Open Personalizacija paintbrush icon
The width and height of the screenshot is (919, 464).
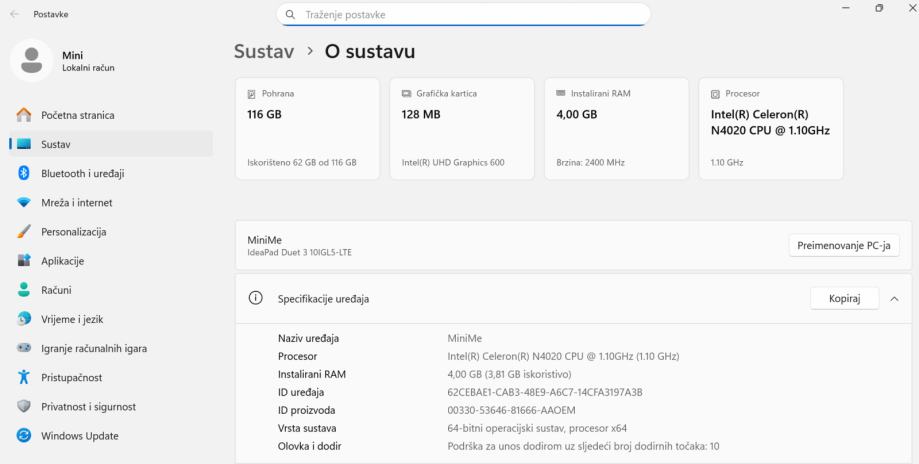pos(22,232)
